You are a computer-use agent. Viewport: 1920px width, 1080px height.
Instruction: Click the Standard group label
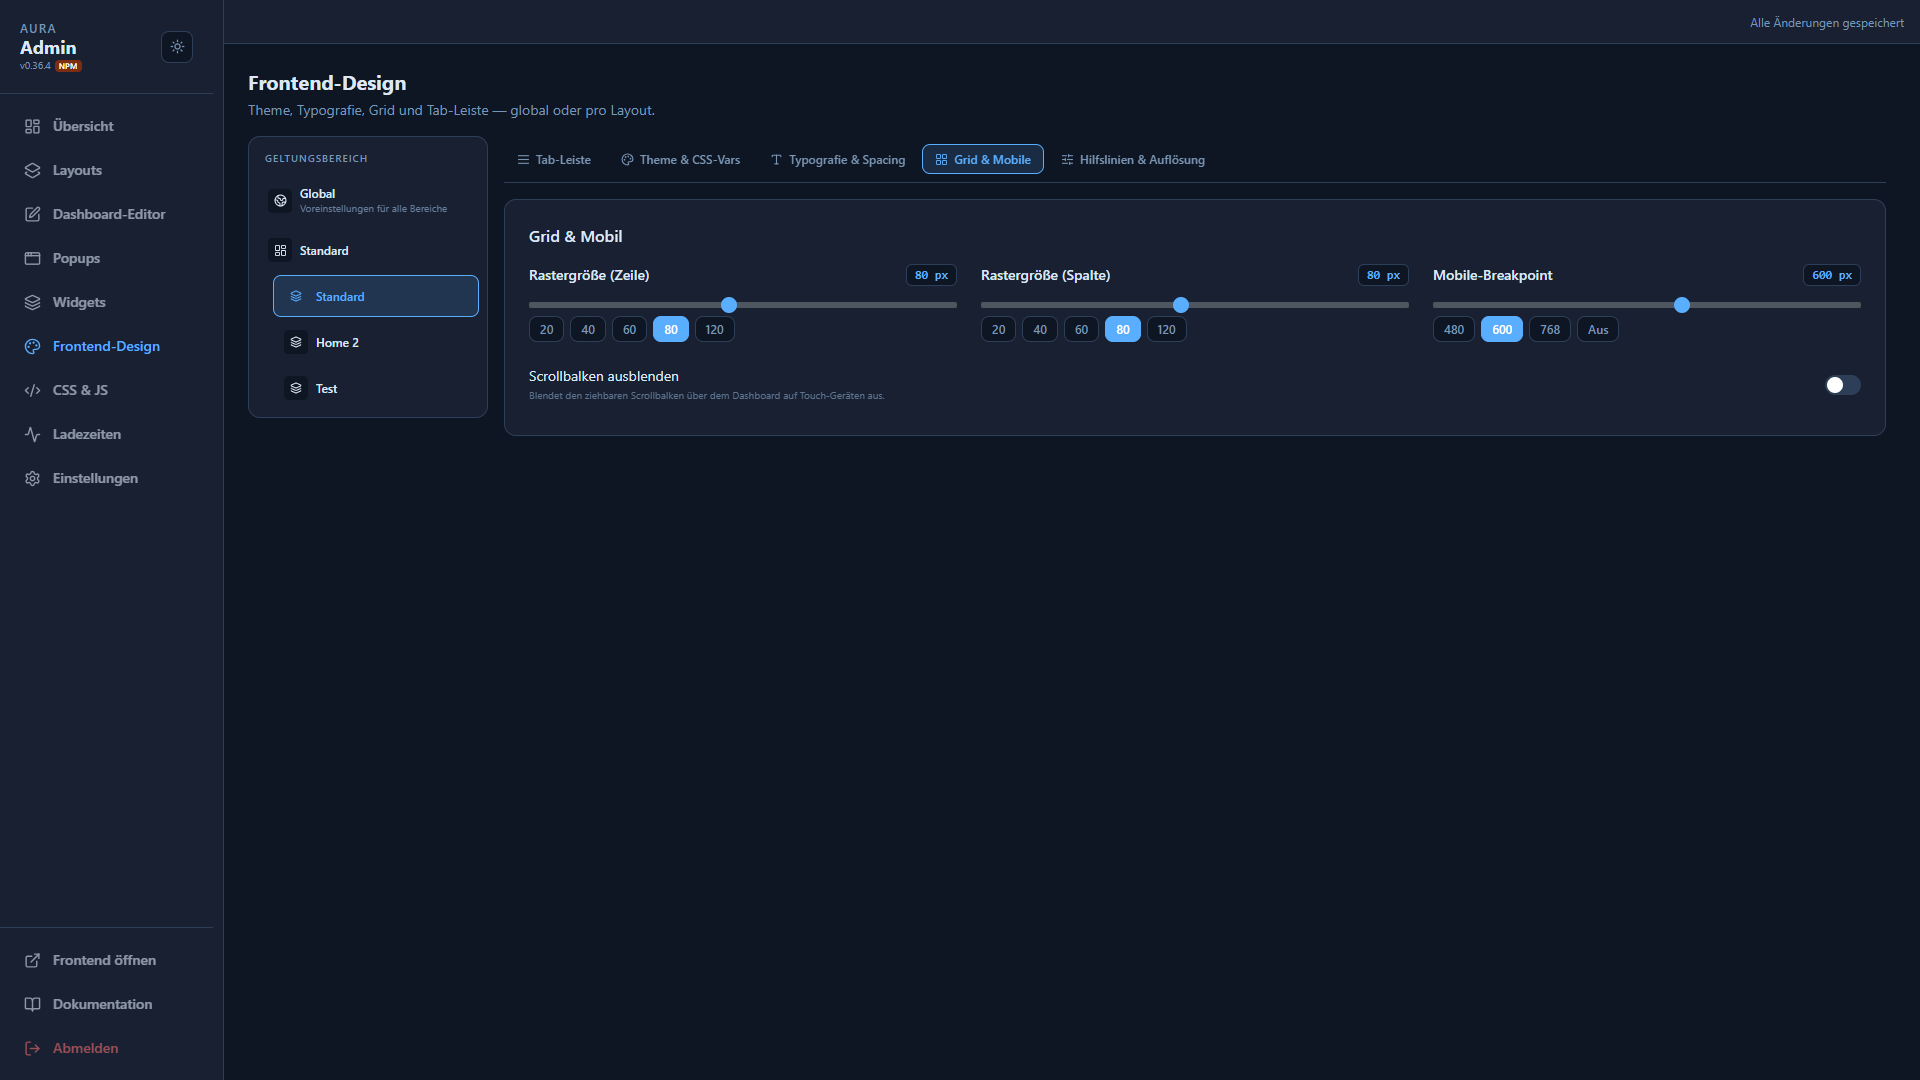click(x=324, y=250)
